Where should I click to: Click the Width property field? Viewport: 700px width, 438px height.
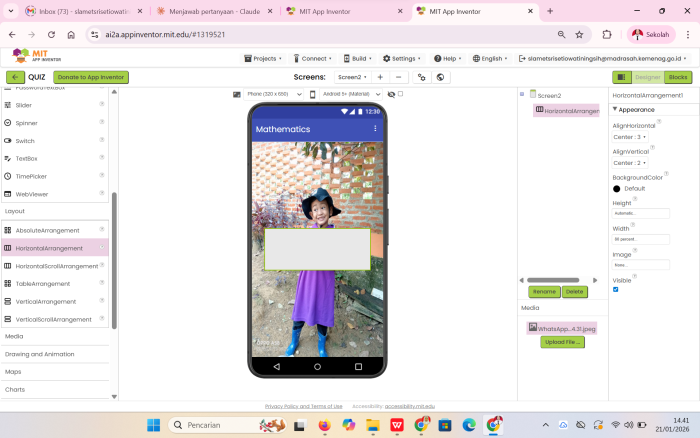640,239
